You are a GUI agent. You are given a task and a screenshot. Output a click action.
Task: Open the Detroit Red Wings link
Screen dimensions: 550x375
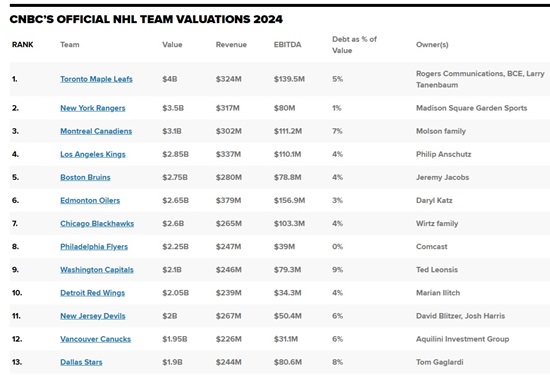click(x=92, y=293)
